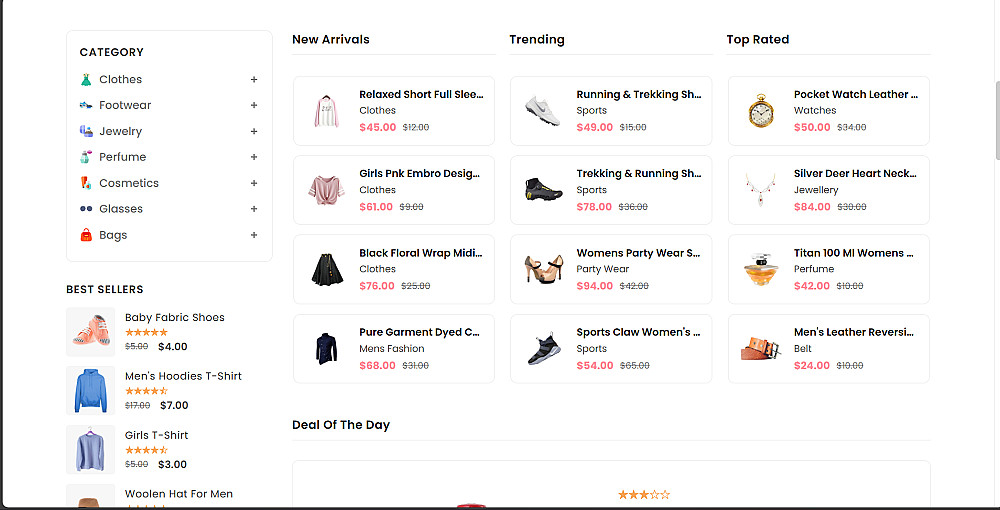Click the Cosmetics category icon
Image resolution: width=1000 pixels, height=510 pixels.
click(86, 183)
